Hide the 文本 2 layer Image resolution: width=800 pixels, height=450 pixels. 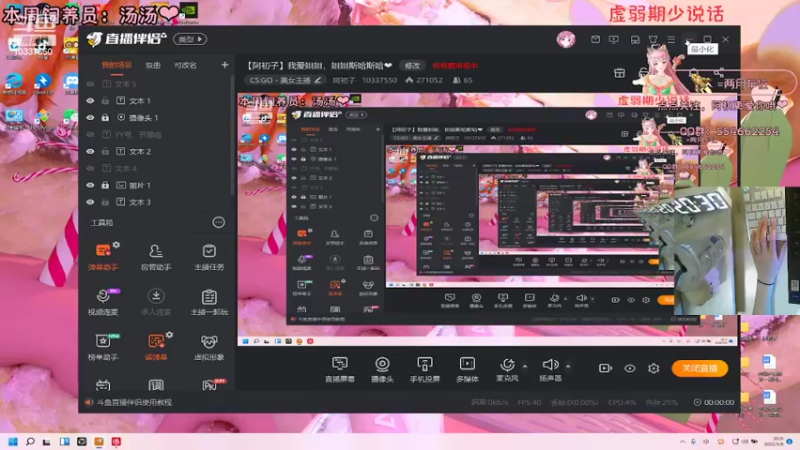tap(90, 152)
